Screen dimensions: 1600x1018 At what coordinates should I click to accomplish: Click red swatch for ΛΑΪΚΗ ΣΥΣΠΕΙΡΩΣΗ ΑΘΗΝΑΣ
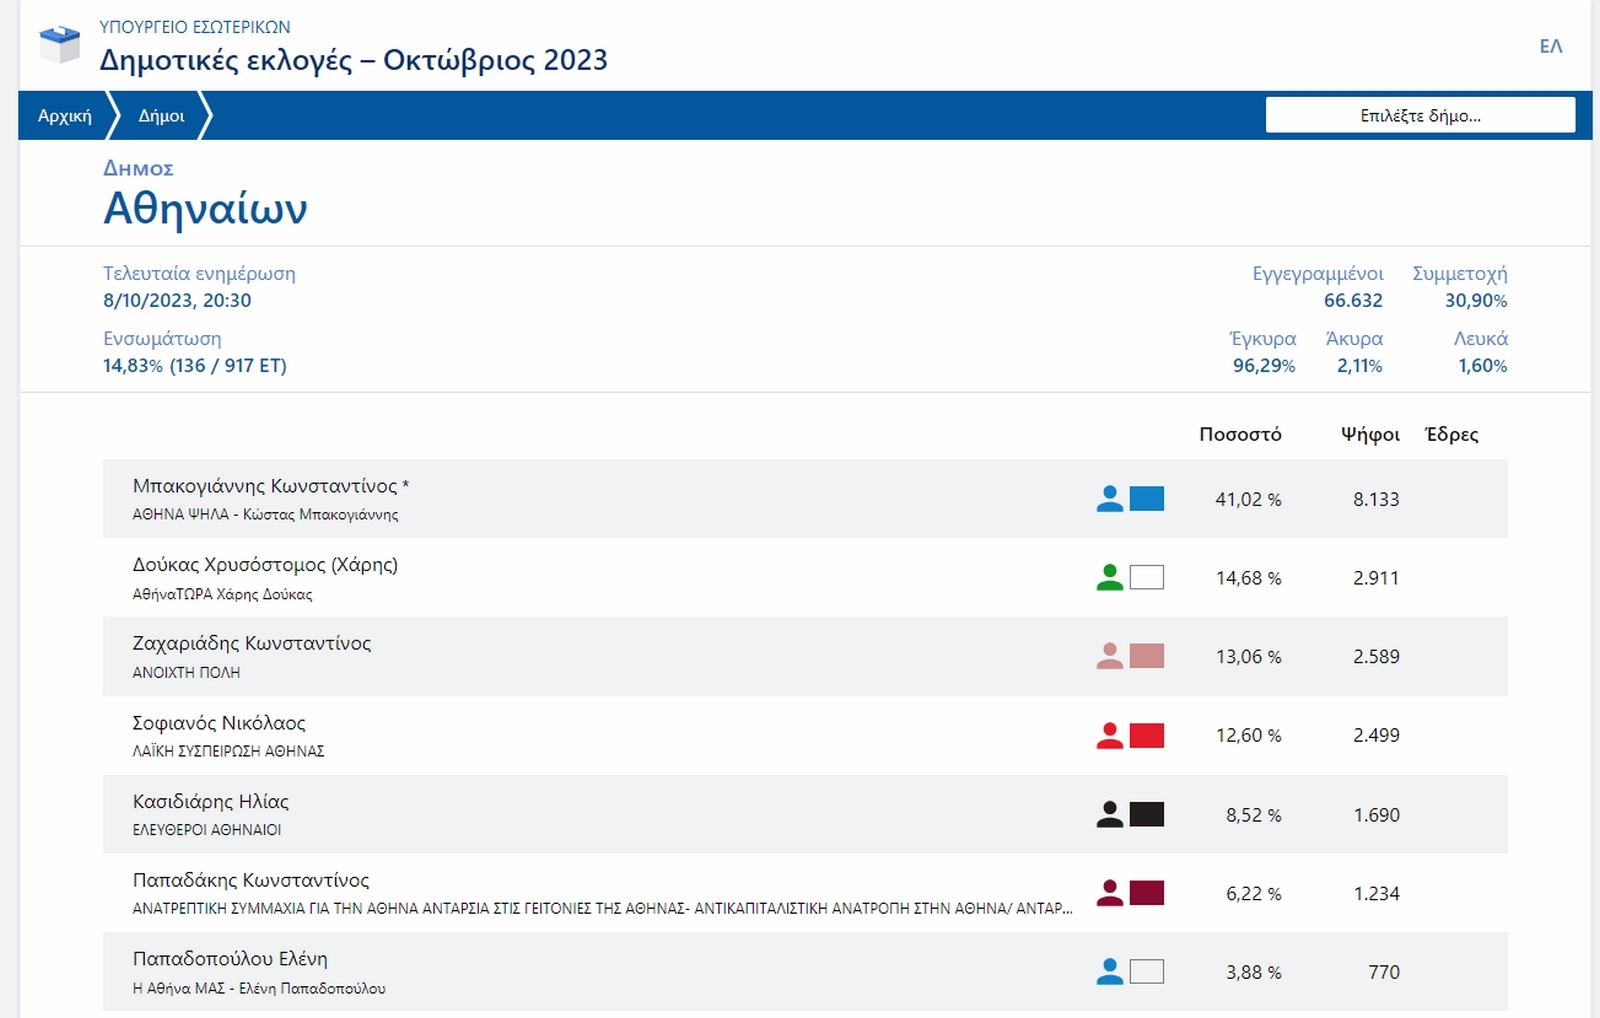[1146, 735]
